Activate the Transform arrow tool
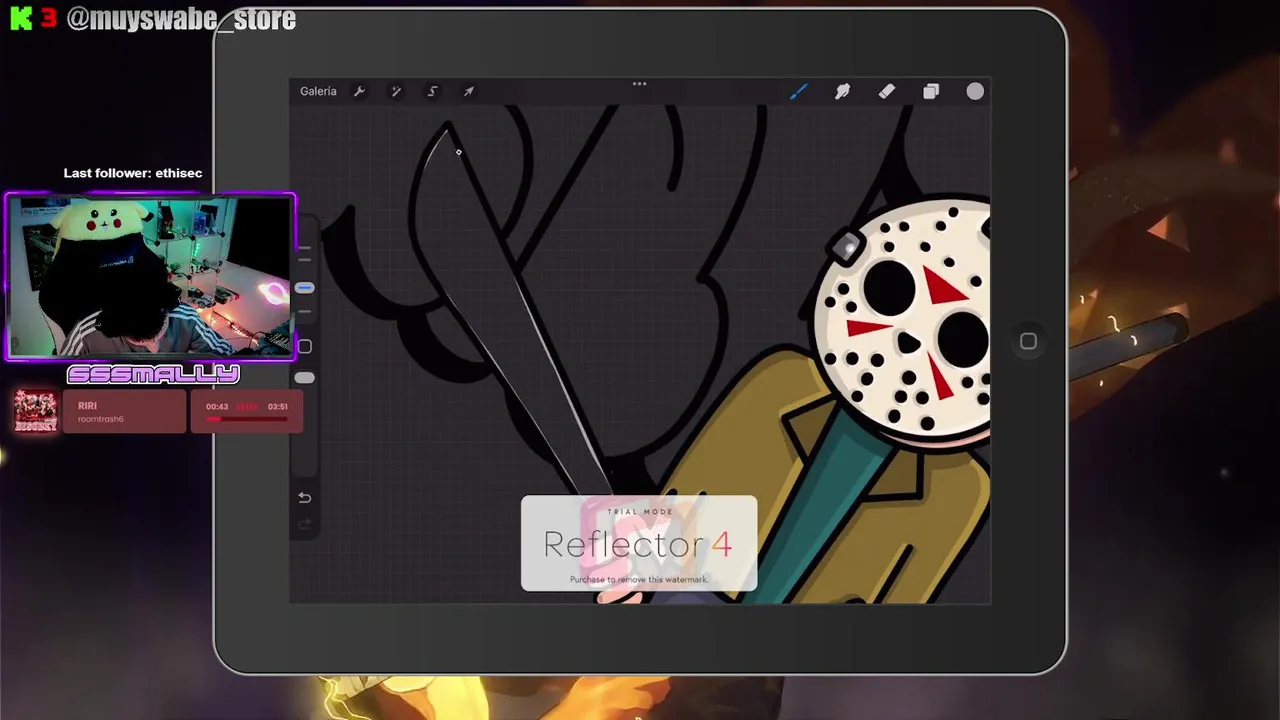 click(x=469, y=91)
